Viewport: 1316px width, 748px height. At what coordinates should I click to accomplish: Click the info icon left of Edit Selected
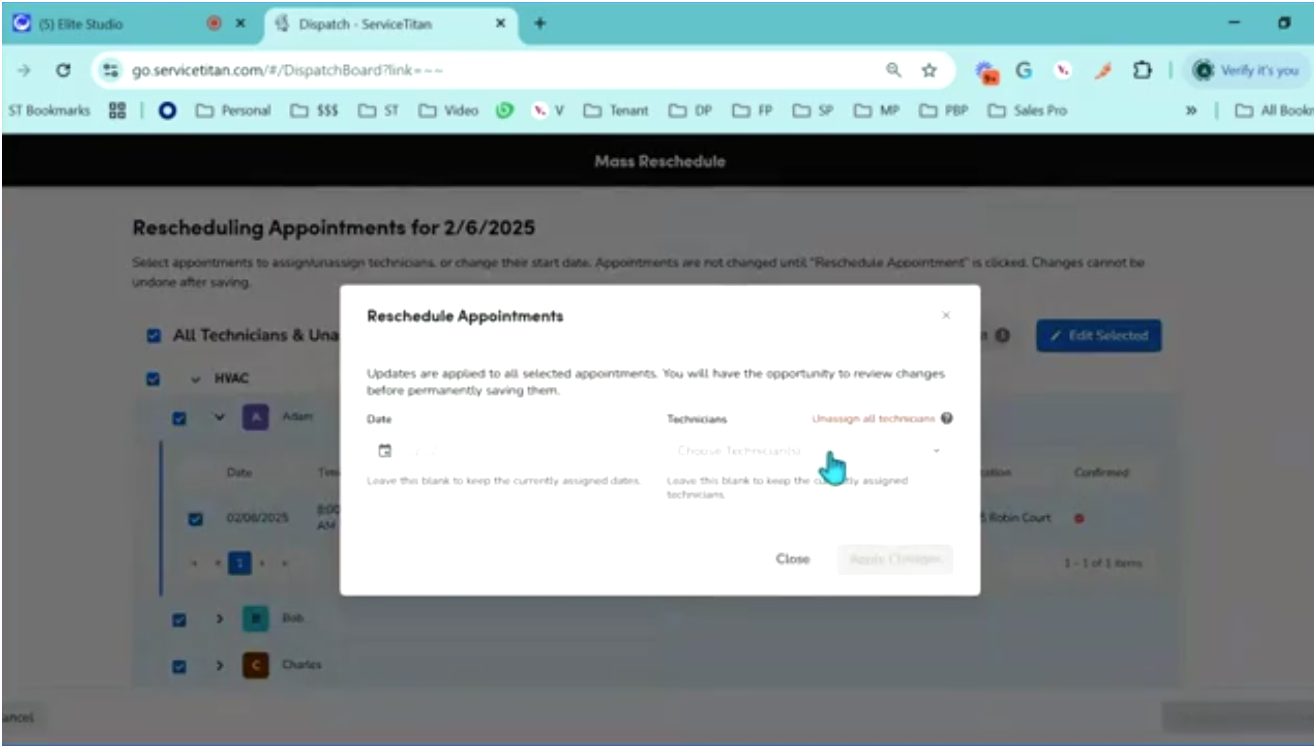point(1001,336)
